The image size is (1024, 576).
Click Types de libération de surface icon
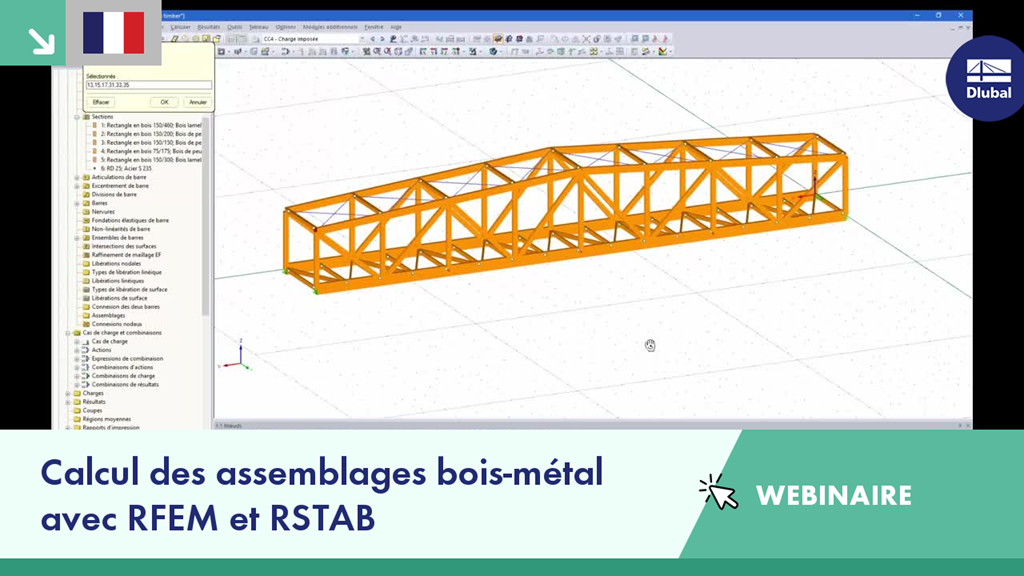(86, 289)
